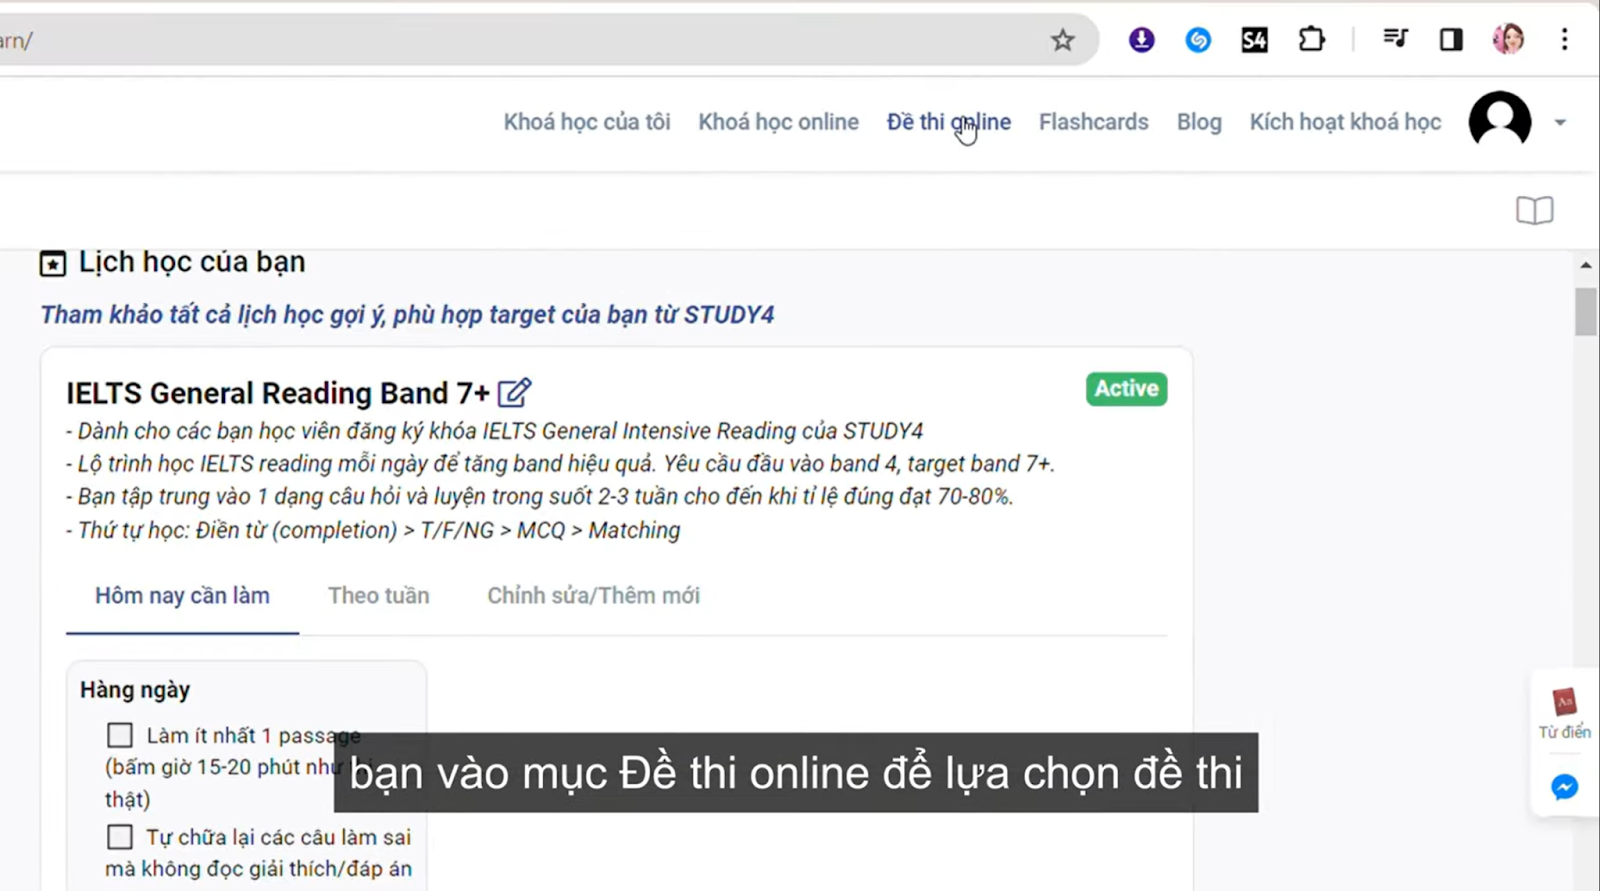Click the Hàng ngày heading
Viewport: 1600px width, 891px height.
point(135,690)
